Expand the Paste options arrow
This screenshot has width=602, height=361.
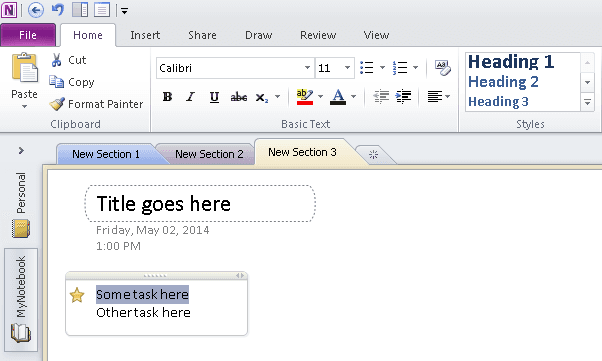coord(25,106)
